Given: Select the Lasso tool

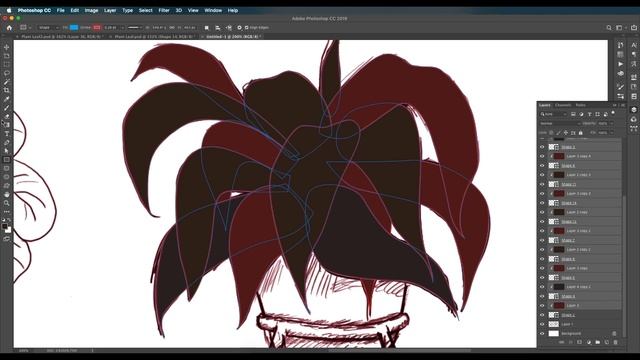Looking at the screenshot, I should click(x=7, y=73).
